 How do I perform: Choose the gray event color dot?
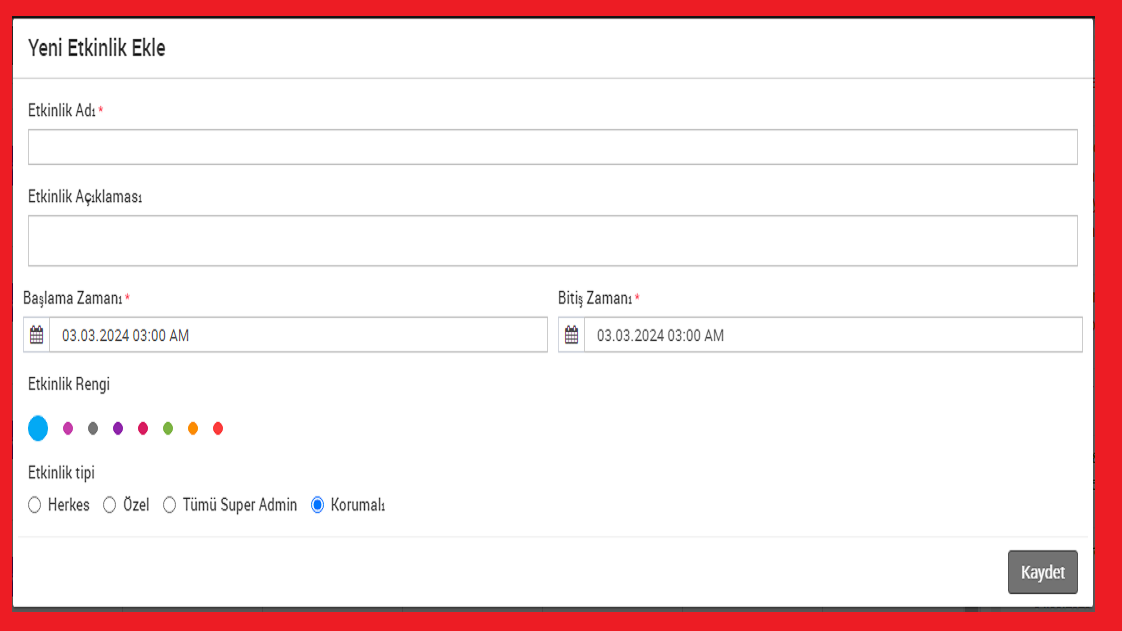(x=93, y=428)
